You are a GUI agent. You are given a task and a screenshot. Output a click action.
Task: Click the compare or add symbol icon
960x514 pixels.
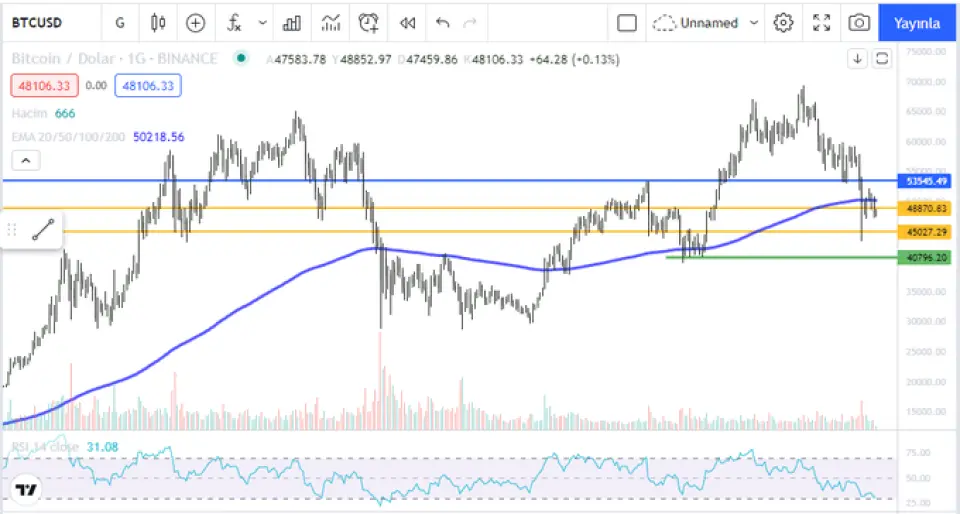(x=195, y=22)
